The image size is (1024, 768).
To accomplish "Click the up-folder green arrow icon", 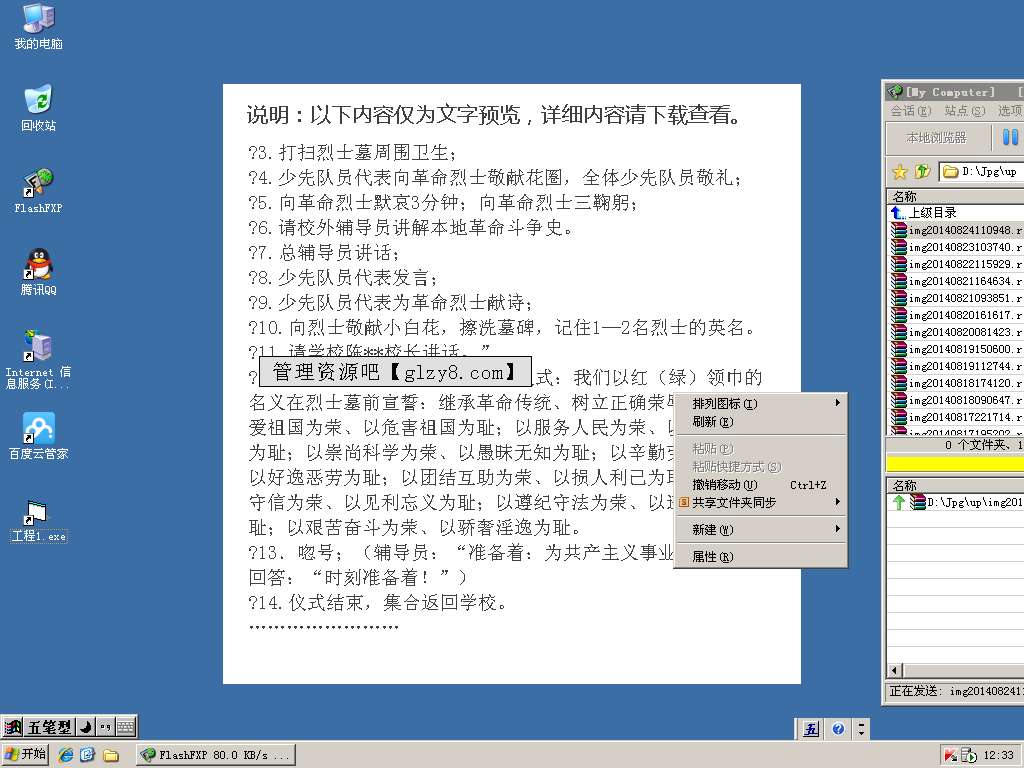I will click(x=922, y=172).
